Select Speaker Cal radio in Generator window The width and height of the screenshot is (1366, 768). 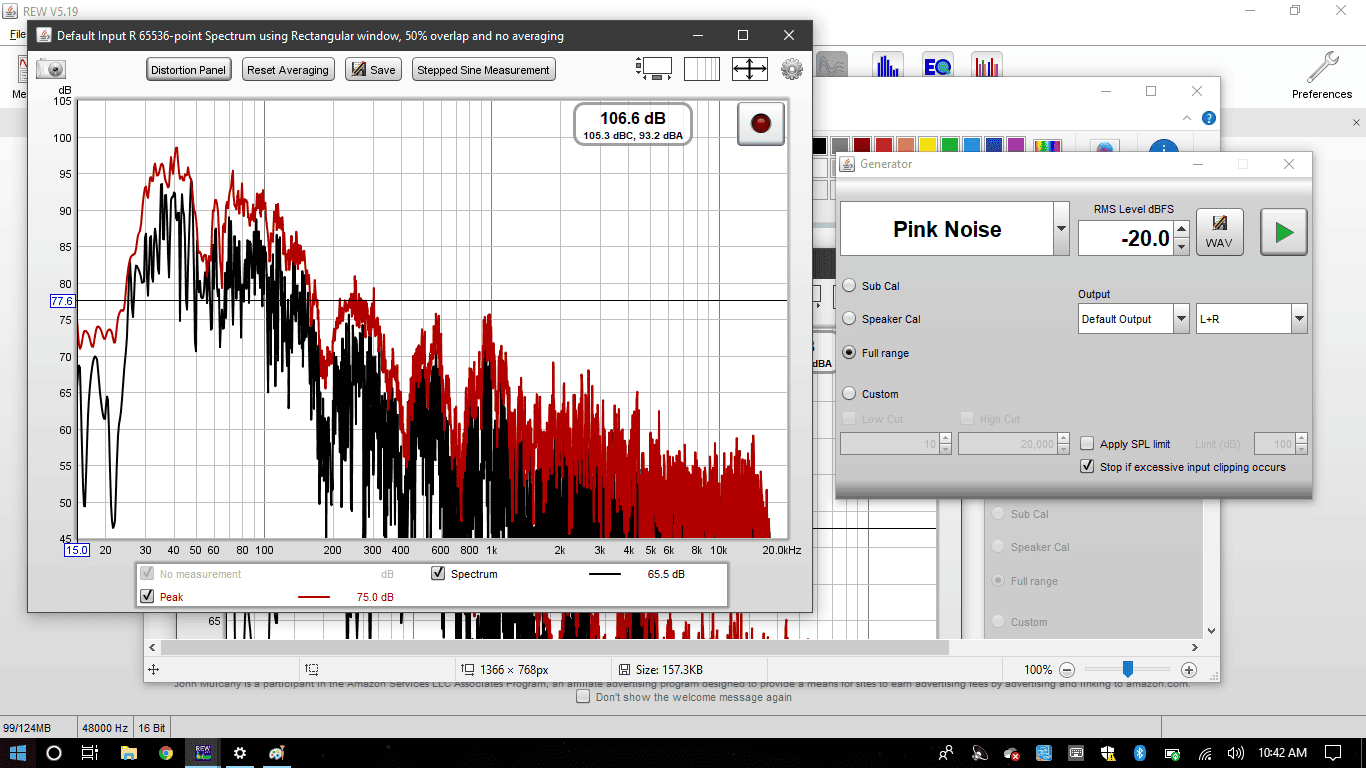(850, 319)
